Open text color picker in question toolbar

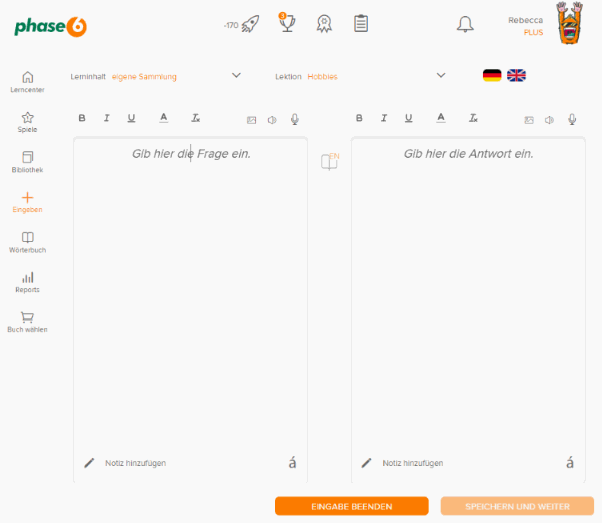coord(163,118)
